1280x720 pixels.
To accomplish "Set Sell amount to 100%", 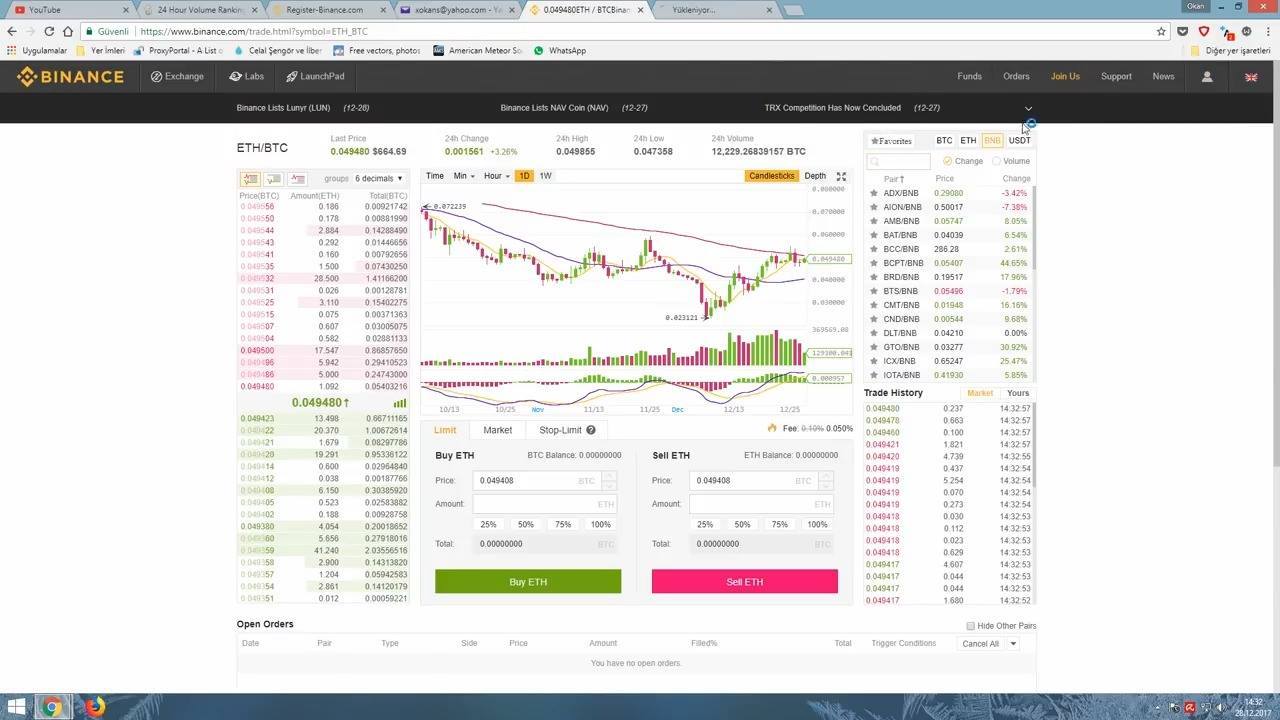I will [817, 524].
